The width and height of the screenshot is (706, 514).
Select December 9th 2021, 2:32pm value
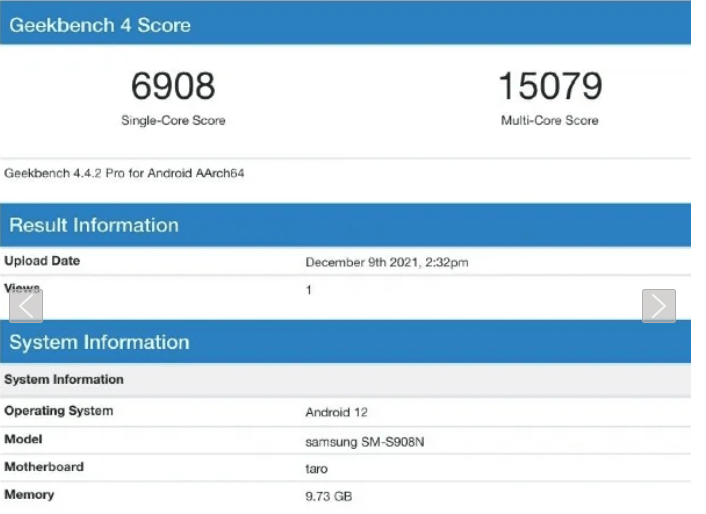tap(387, 262)
